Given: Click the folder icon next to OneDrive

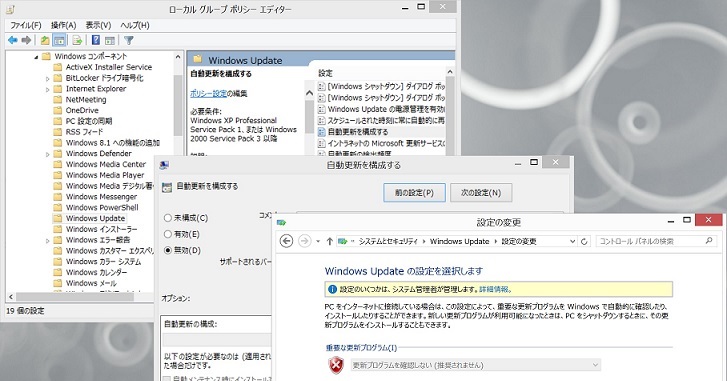Looking at the screenshot, I should click(x=58, y=110).
